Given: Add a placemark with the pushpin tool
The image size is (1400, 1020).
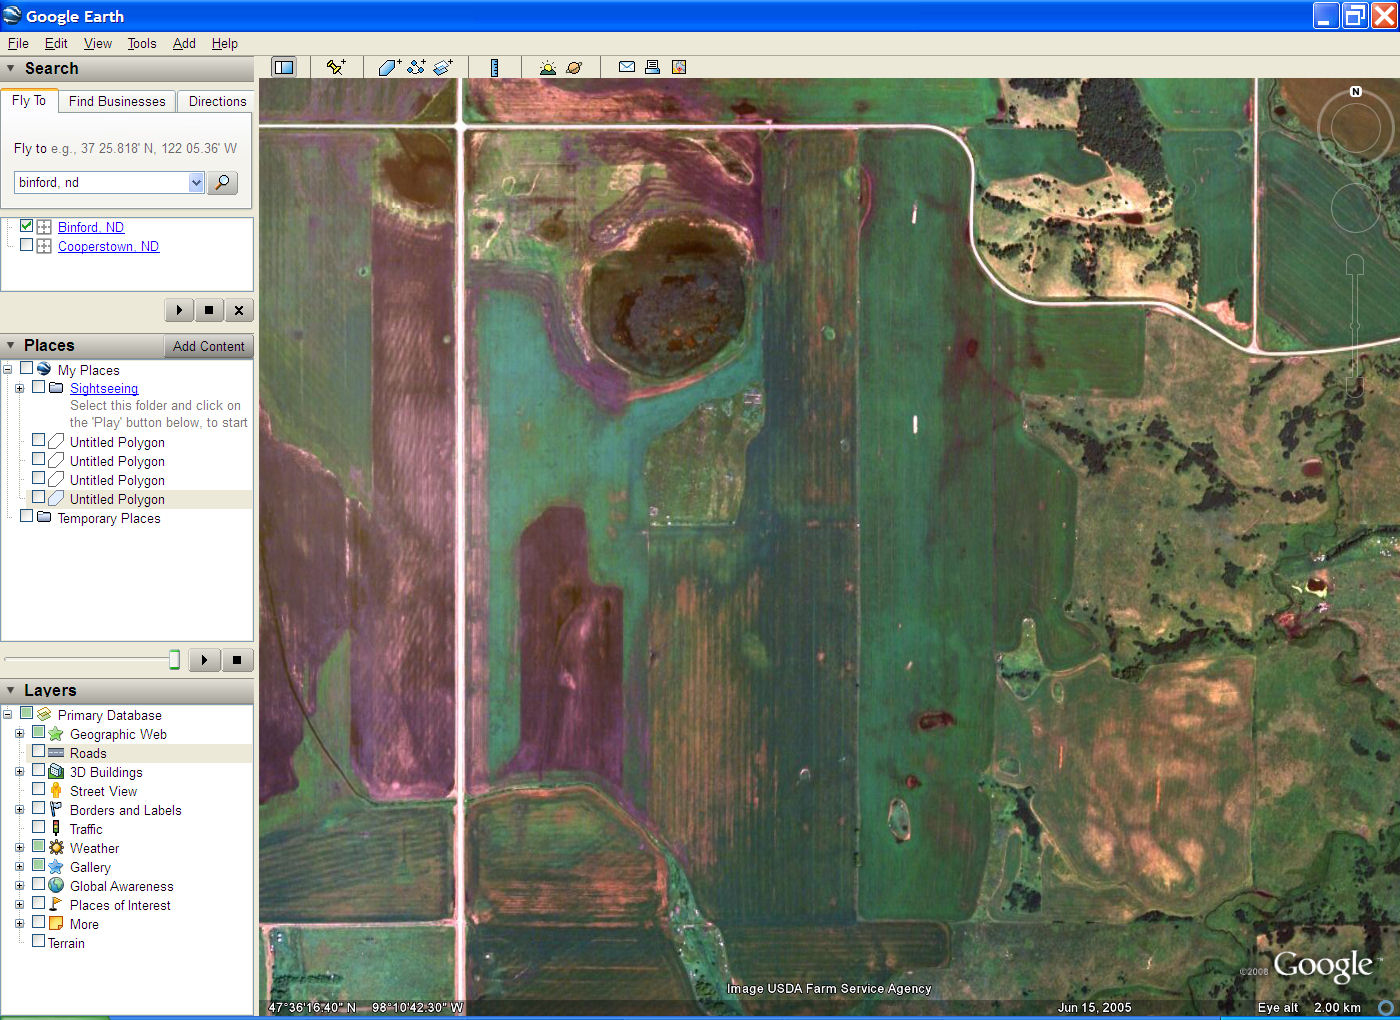Looking at the screenshot, I should point(336,67).
